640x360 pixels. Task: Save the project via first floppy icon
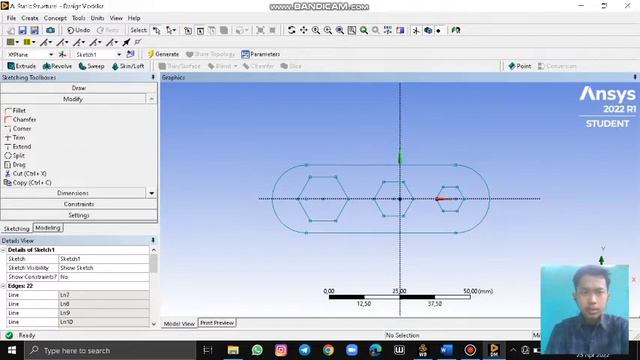click(22, 30)
